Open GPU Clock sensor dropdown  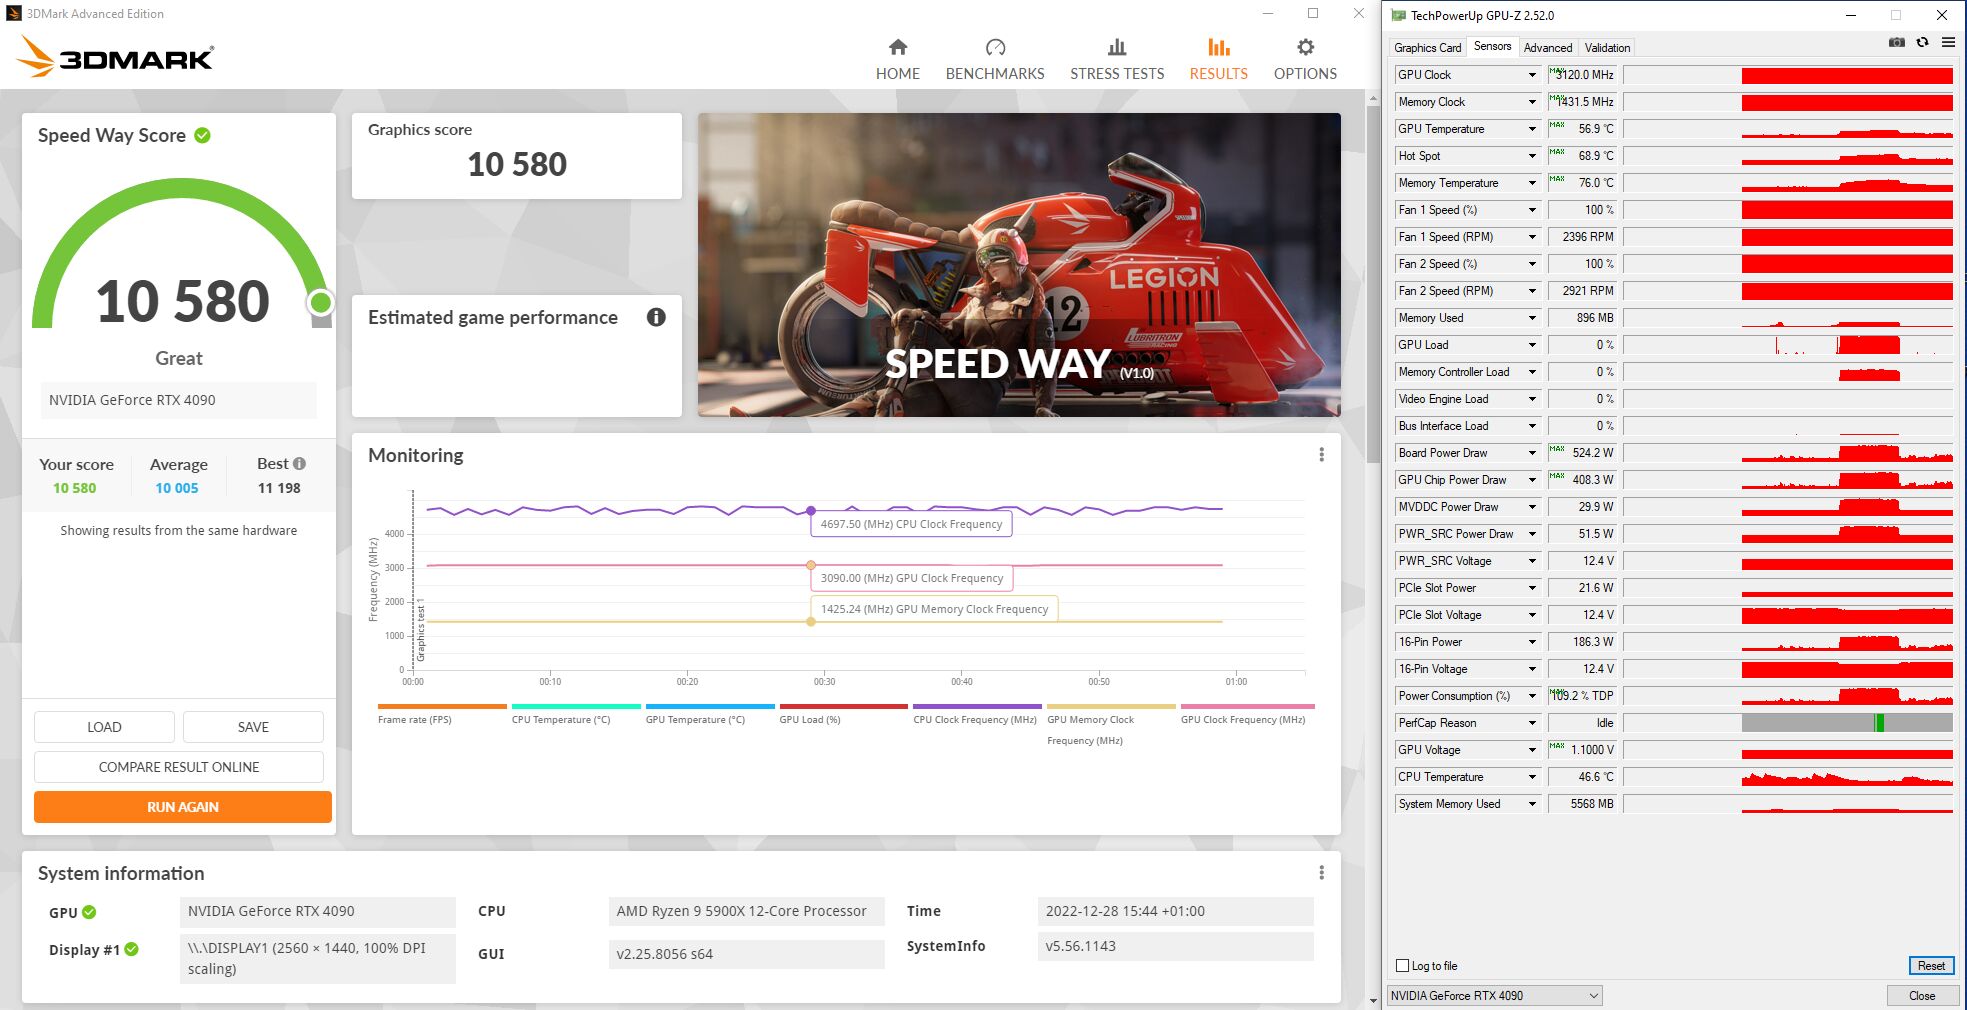tap(1532, 75)
